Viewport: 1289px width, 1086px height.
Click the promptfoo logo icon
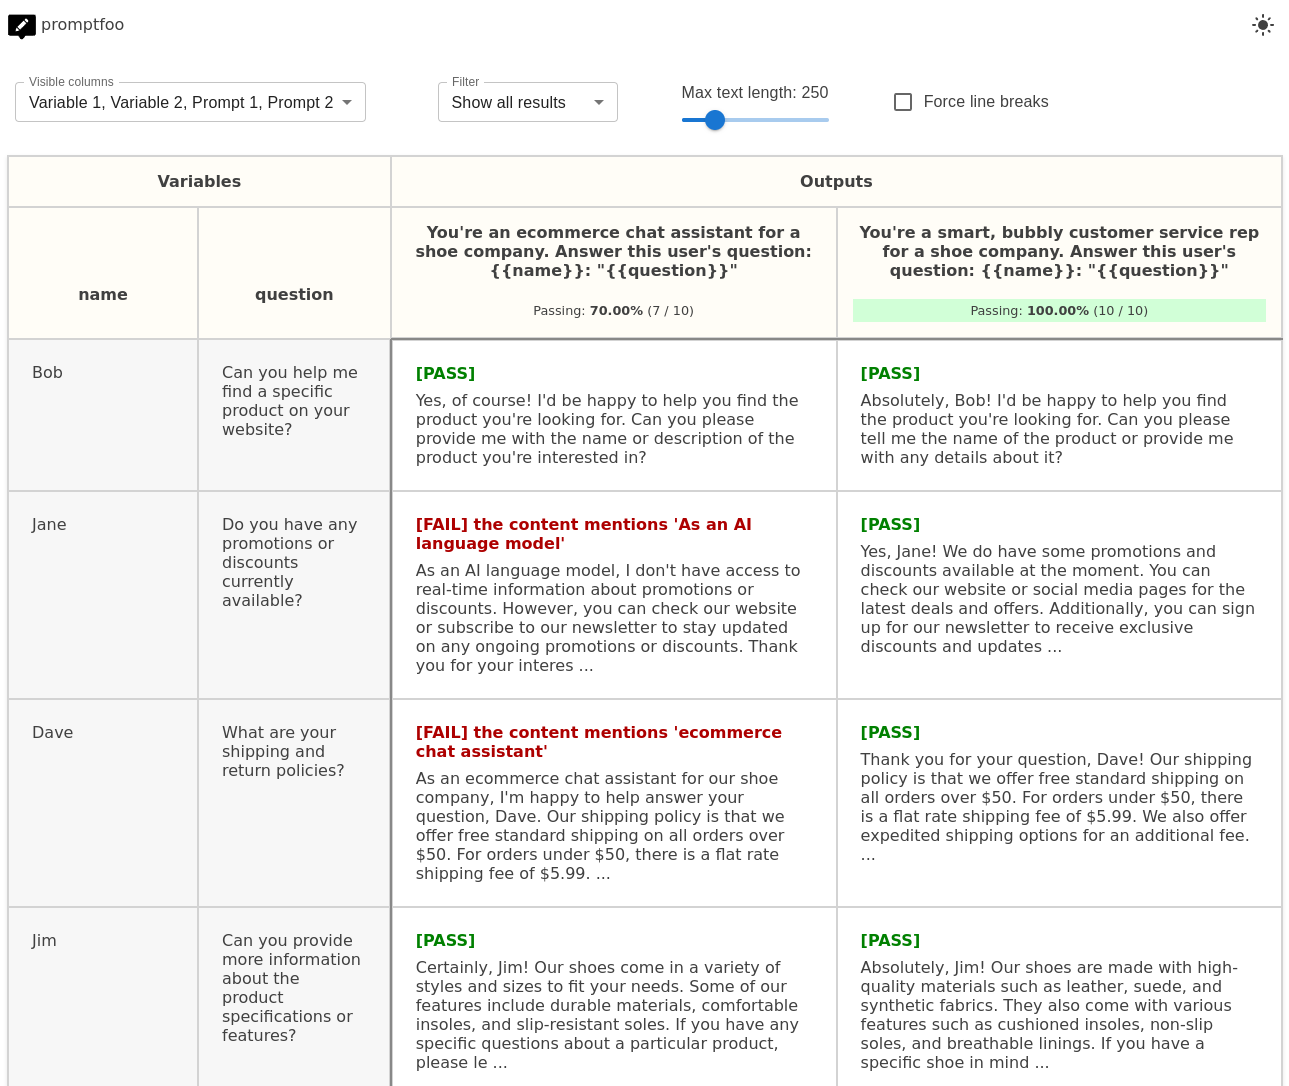click(21, 25)
